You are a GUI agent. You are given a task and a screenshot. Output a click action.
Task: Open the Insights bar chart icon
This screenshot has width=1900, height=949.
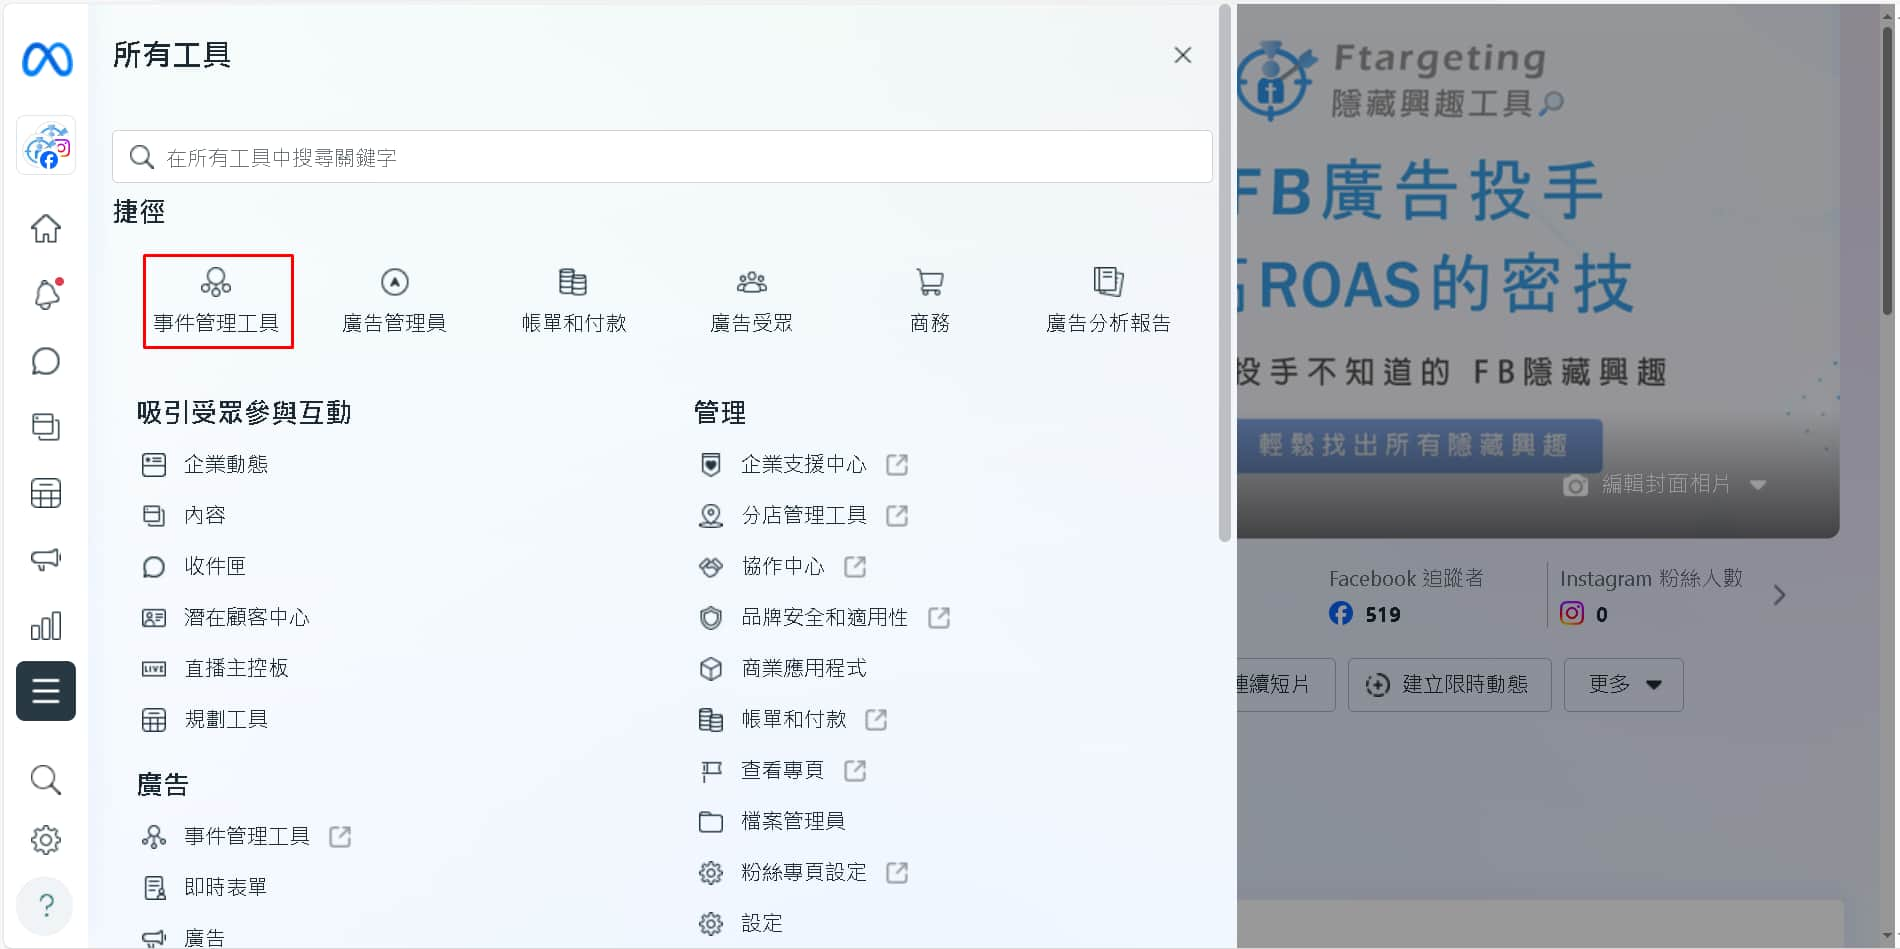pyautogui.click(x=46, y=626)
